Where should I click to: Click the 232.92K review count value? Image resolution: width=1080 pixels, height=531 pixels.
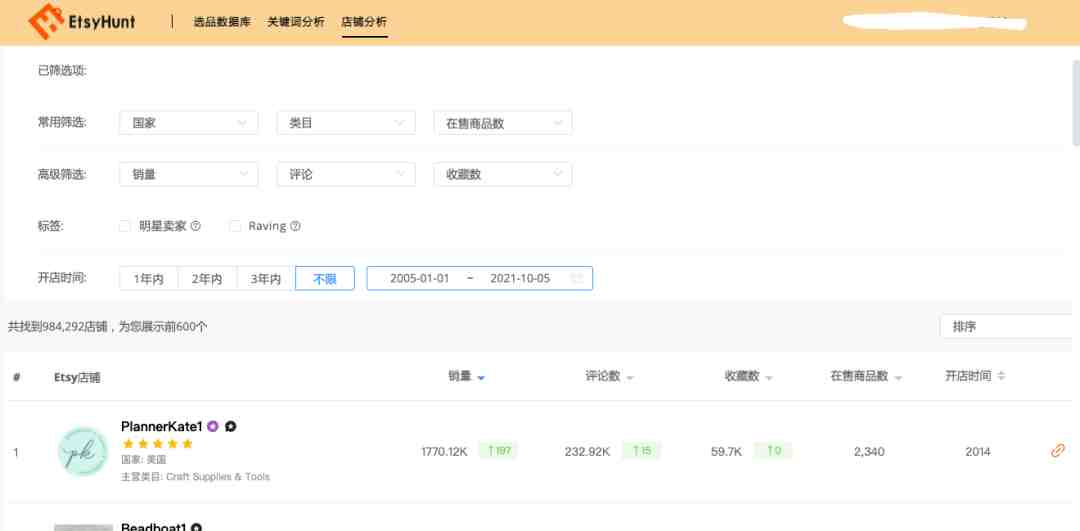(588, 452)
